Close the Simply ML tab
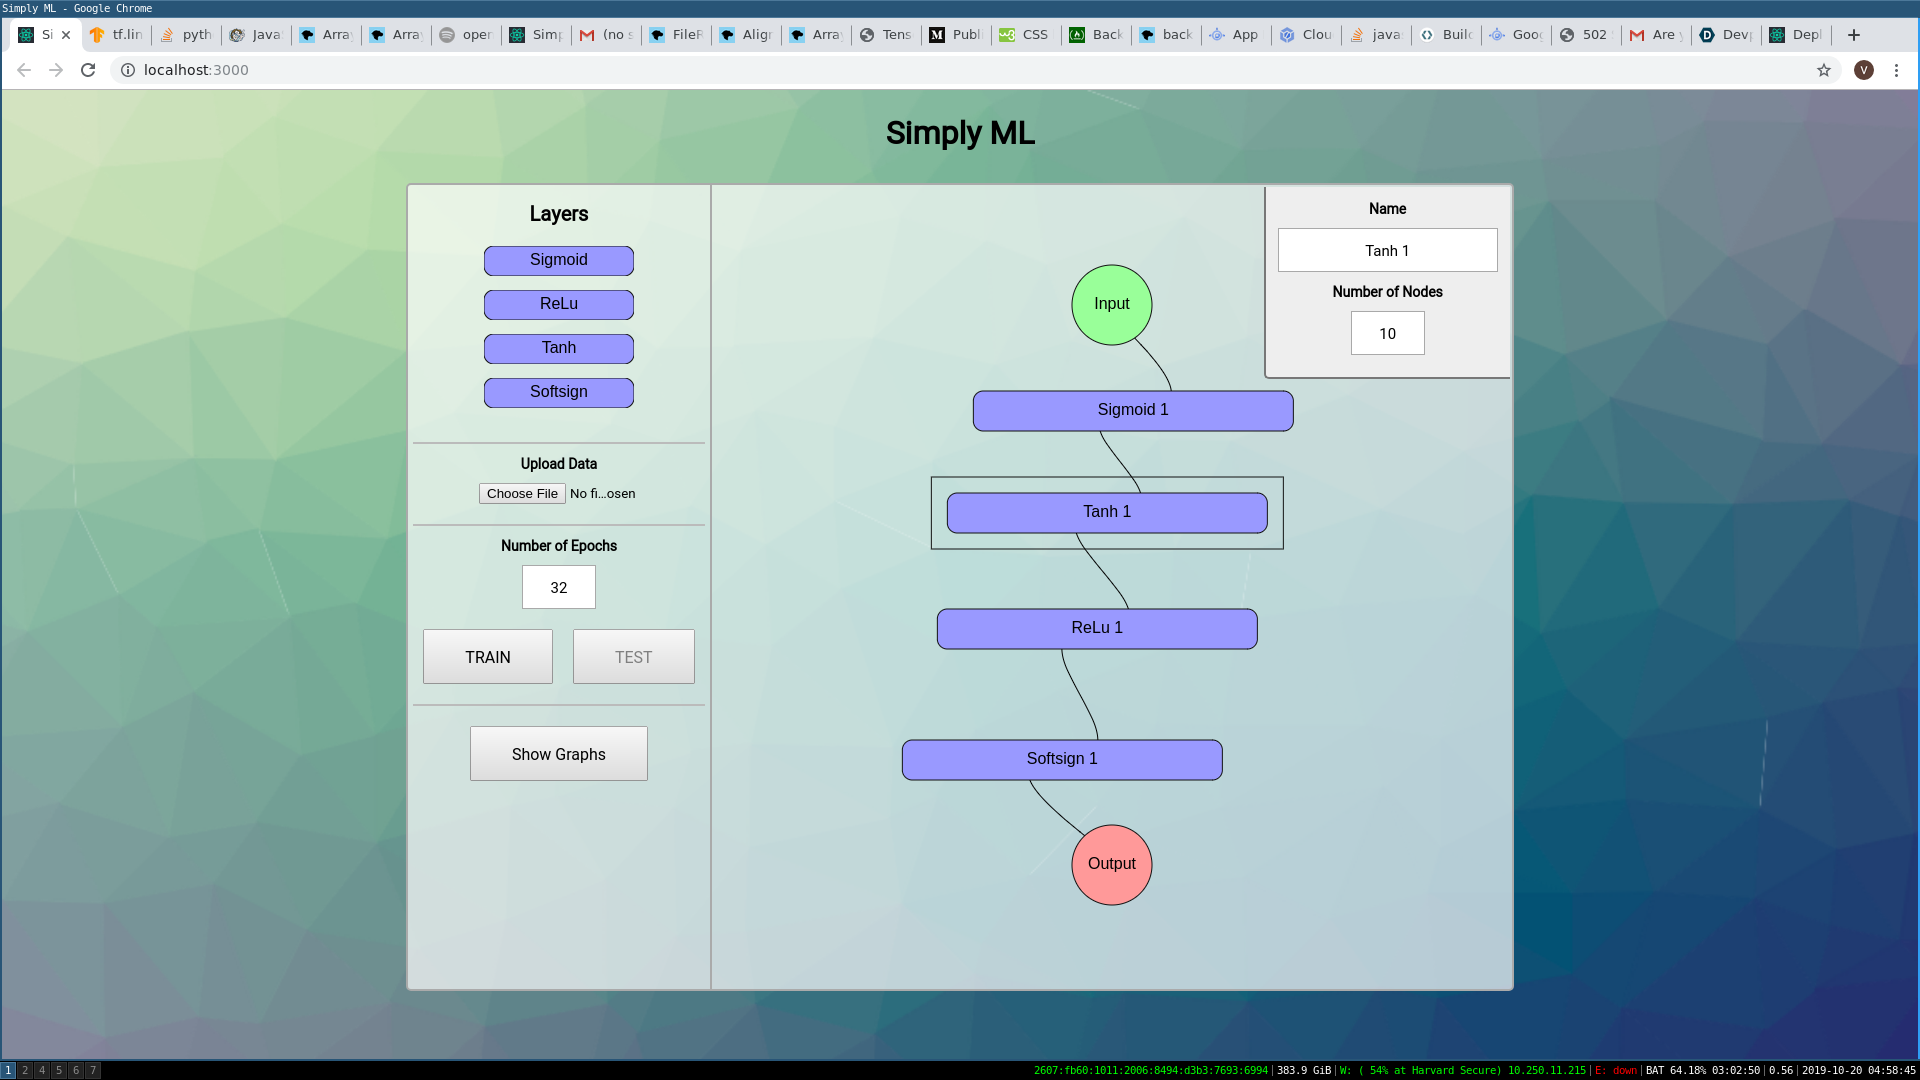Screen dimensions: 1920x1080 [x=66, y=35]
